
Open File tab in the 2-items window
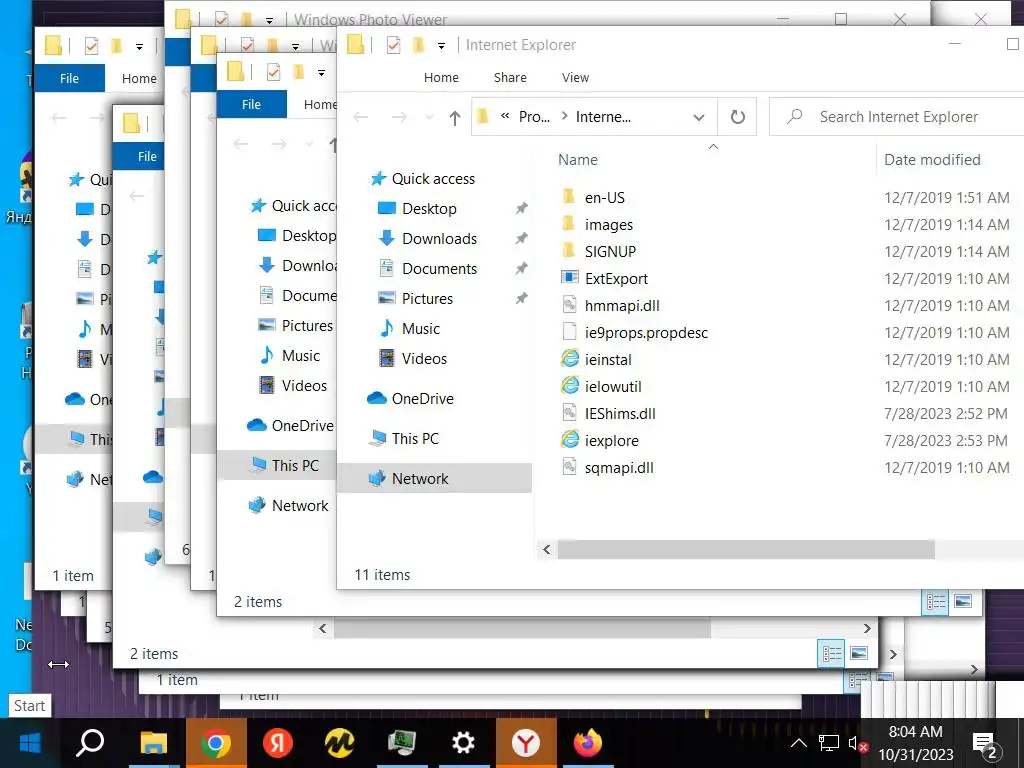click(x=251, y=104)
